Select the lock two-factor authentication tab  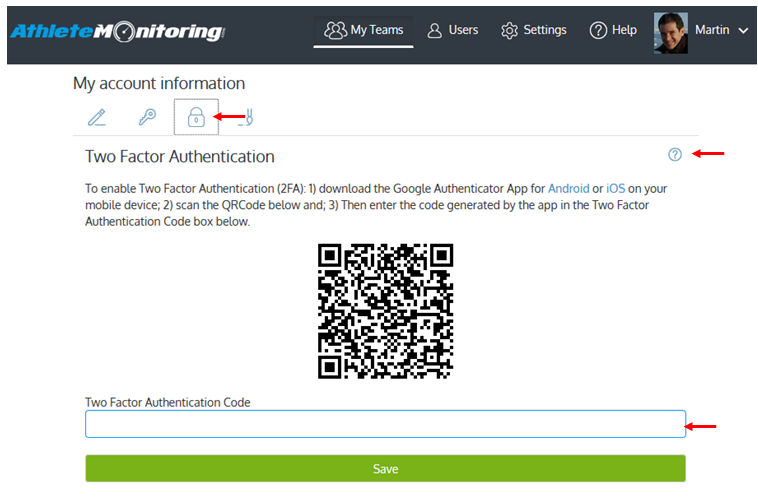point(196,117)
